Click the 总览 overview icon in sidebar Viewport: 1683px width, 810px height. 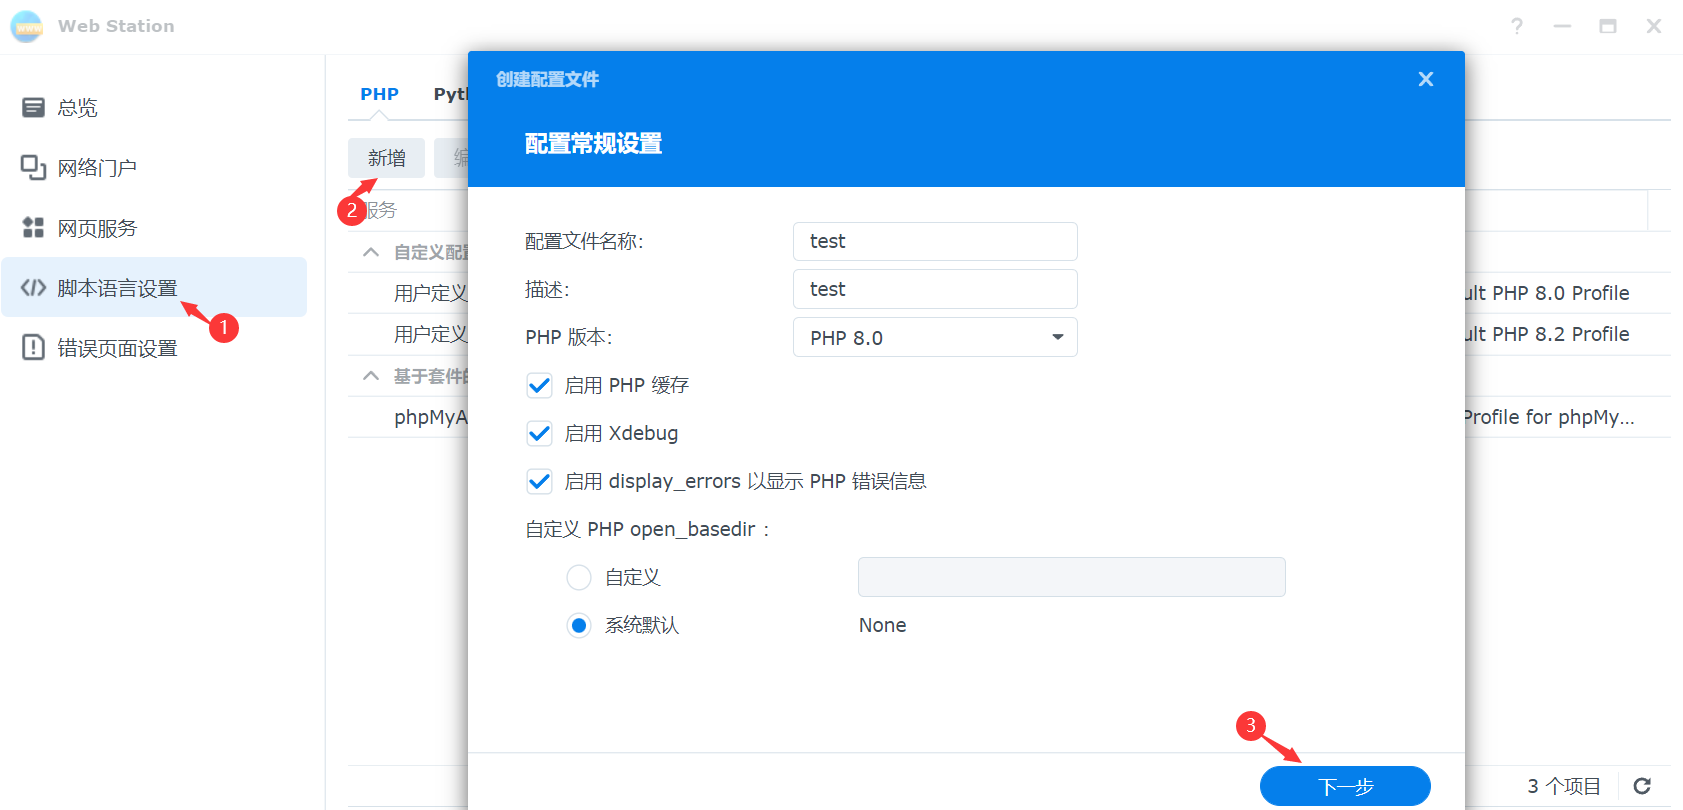click(x=33, y=107)
